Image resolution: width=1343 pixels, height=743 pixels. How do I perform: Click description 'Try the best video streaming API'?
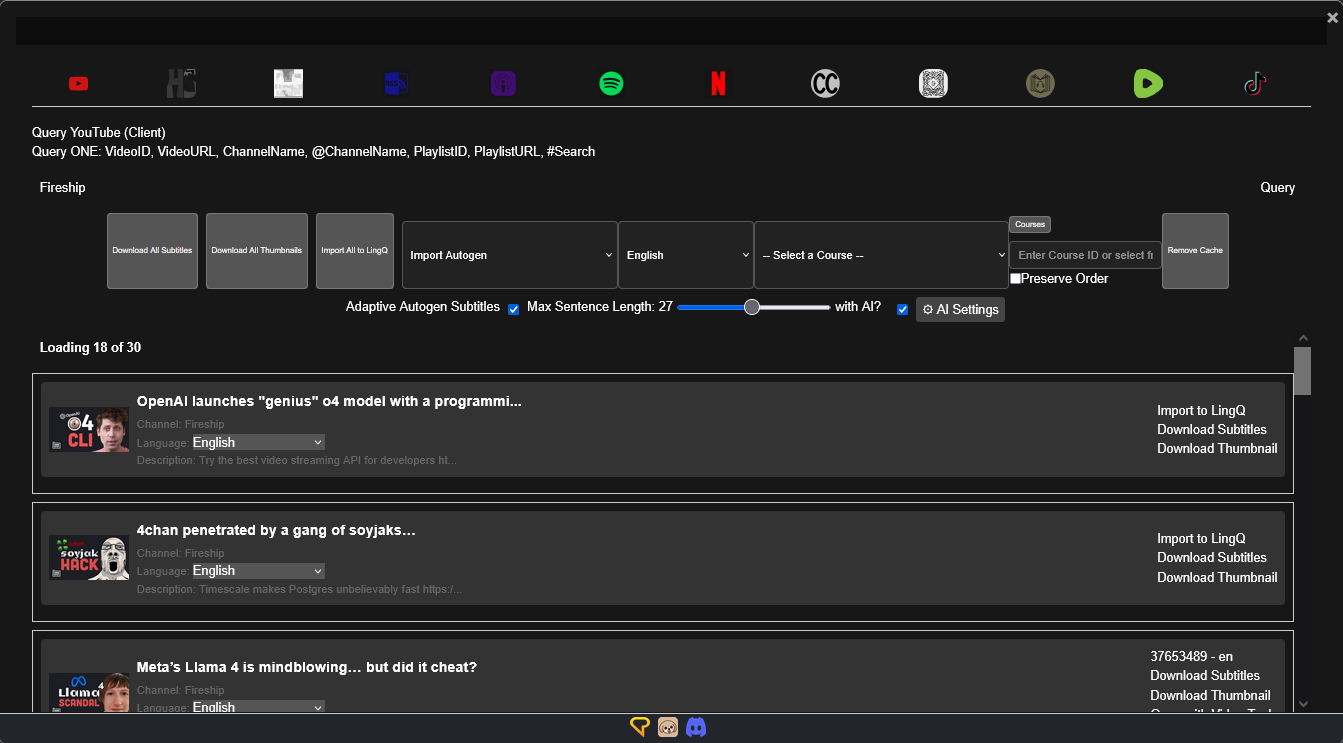297,461
